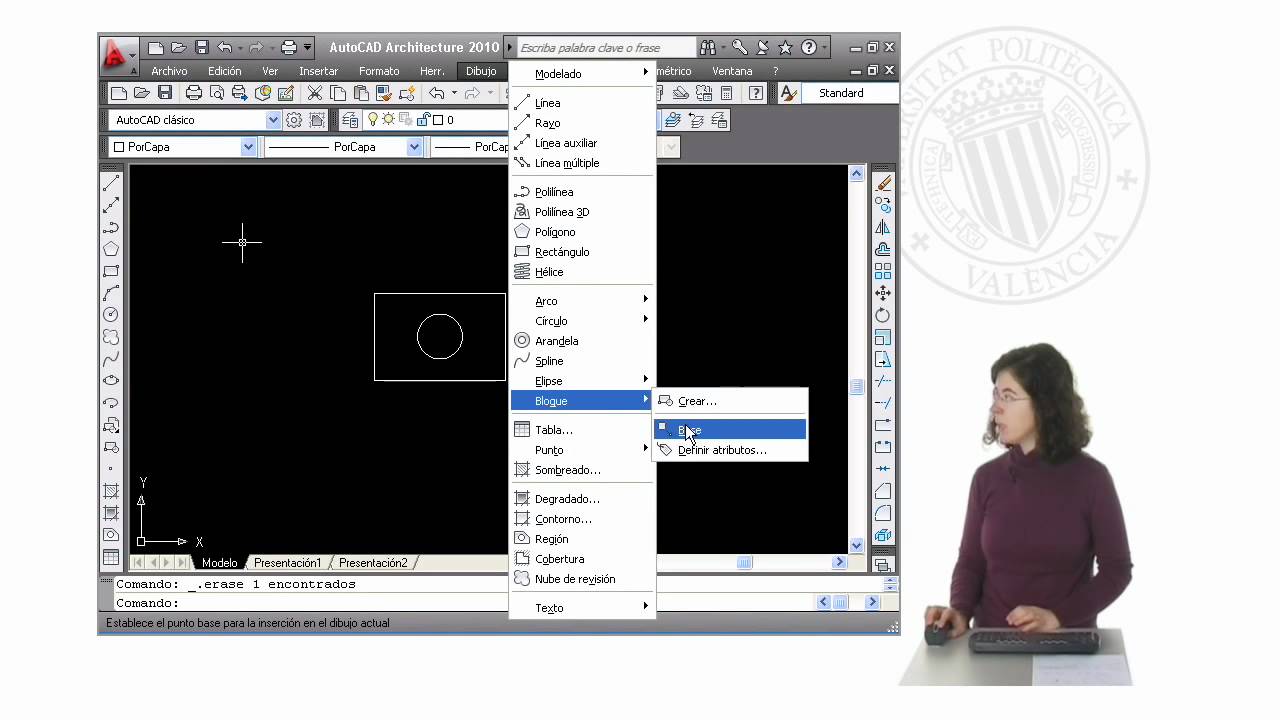Select Table tool in left draw toolbar
Screen dimensions: 1280x720
111,557
